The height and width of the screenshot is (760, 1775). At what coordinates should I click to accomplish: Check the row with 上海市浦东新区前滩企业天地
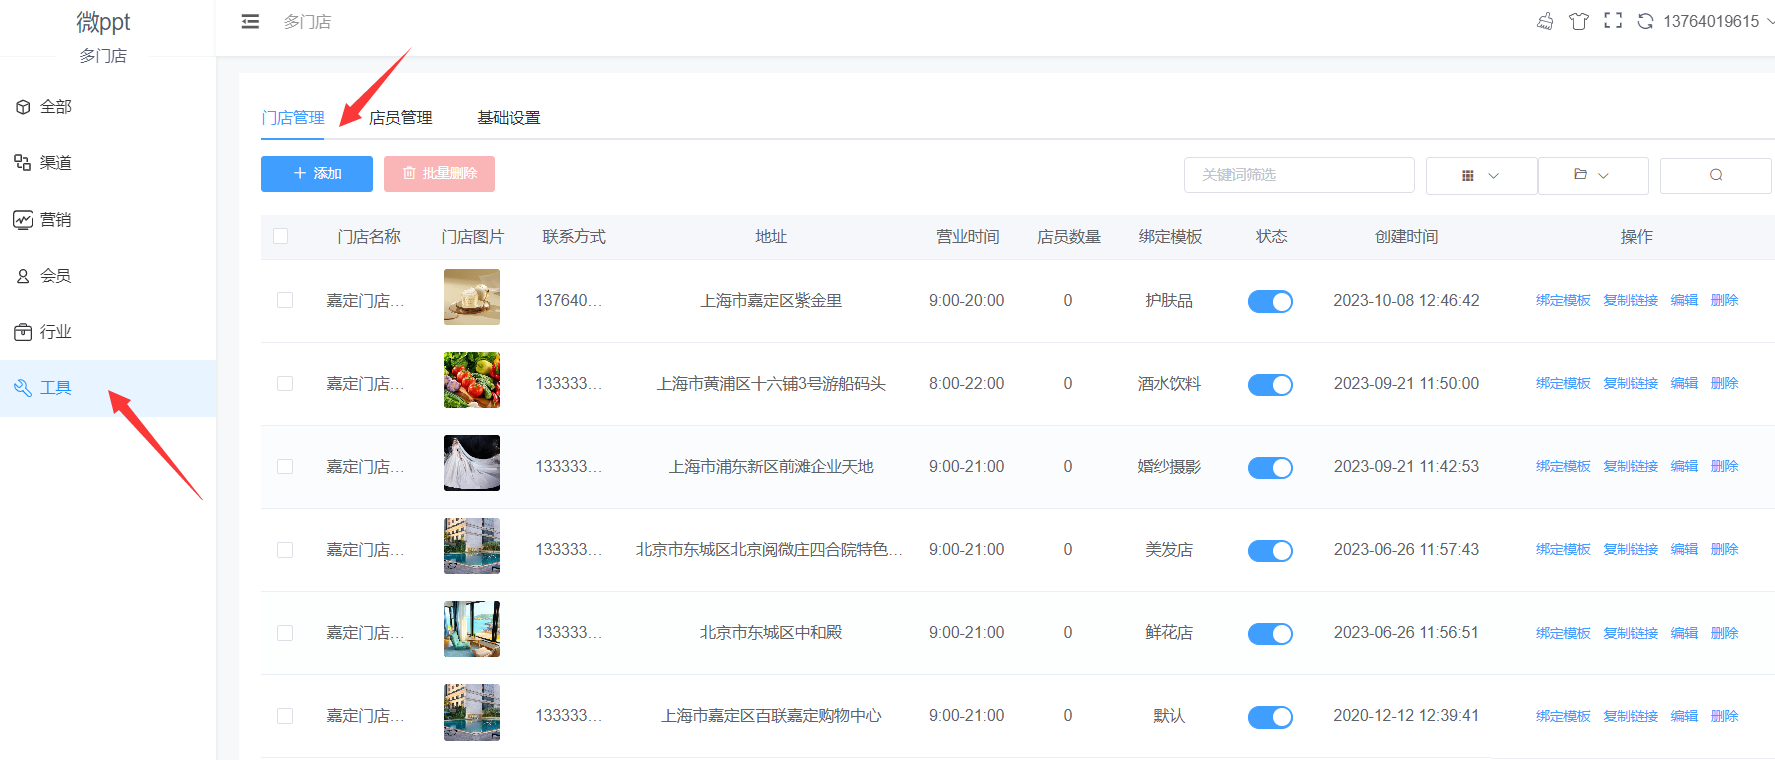285,467
